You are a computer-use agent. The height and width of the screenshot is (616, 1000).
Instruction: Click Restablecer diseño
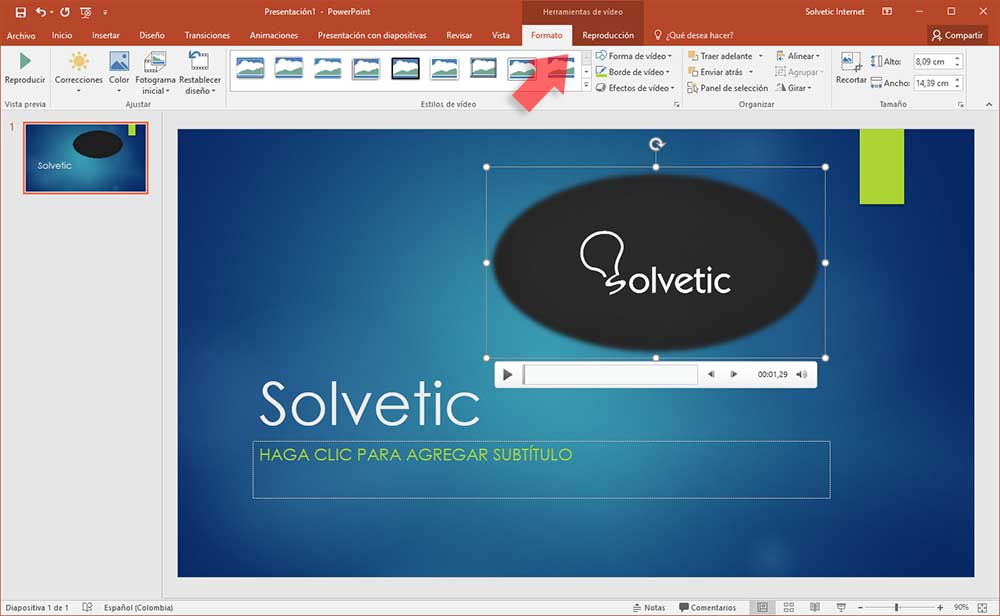(x=200, y=73)
